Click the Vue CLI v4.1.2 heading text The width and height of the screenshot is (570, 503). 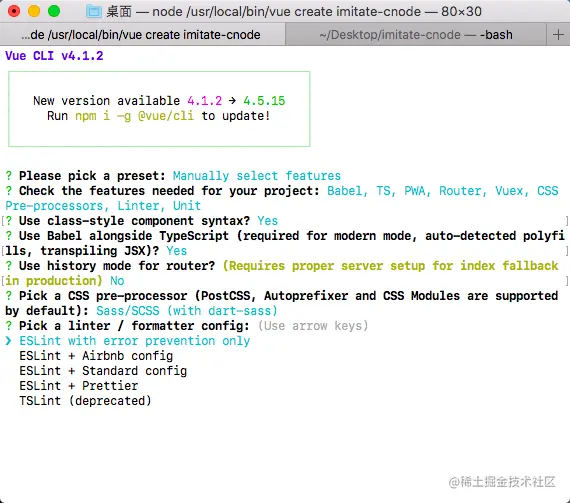click(54, 56)
